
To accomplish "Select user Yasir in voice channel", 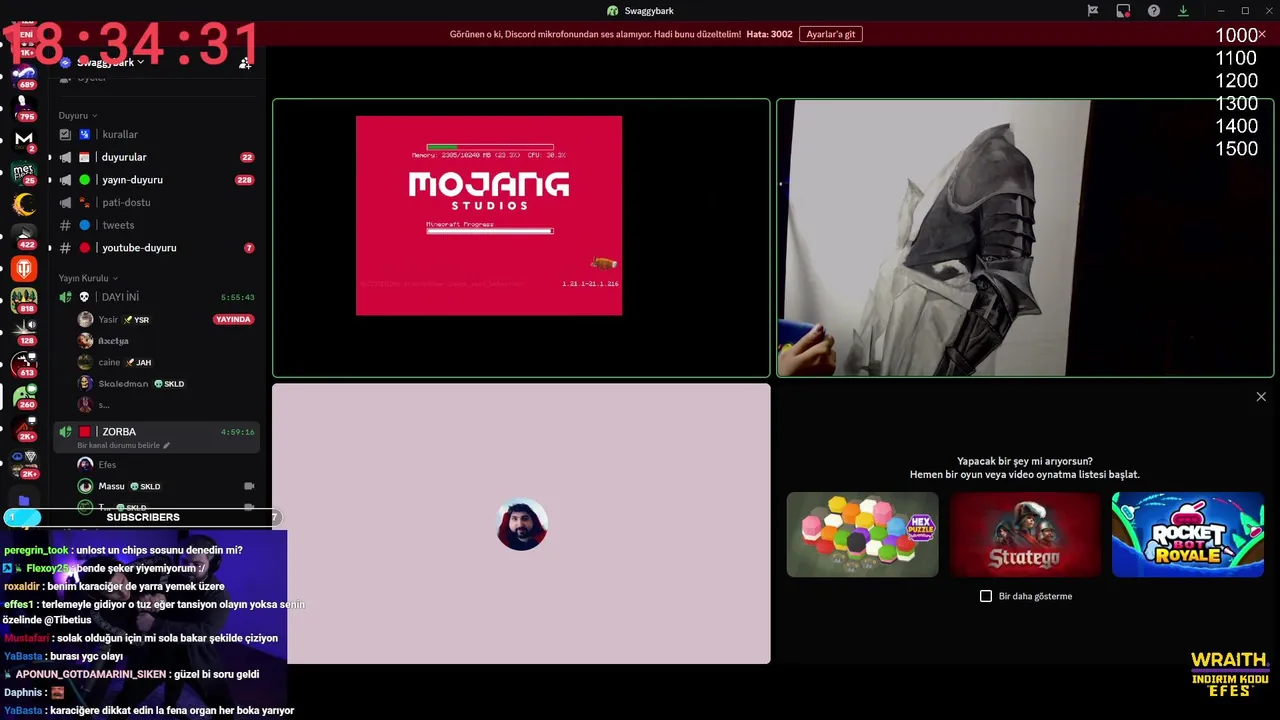I will tap(166, 319).
